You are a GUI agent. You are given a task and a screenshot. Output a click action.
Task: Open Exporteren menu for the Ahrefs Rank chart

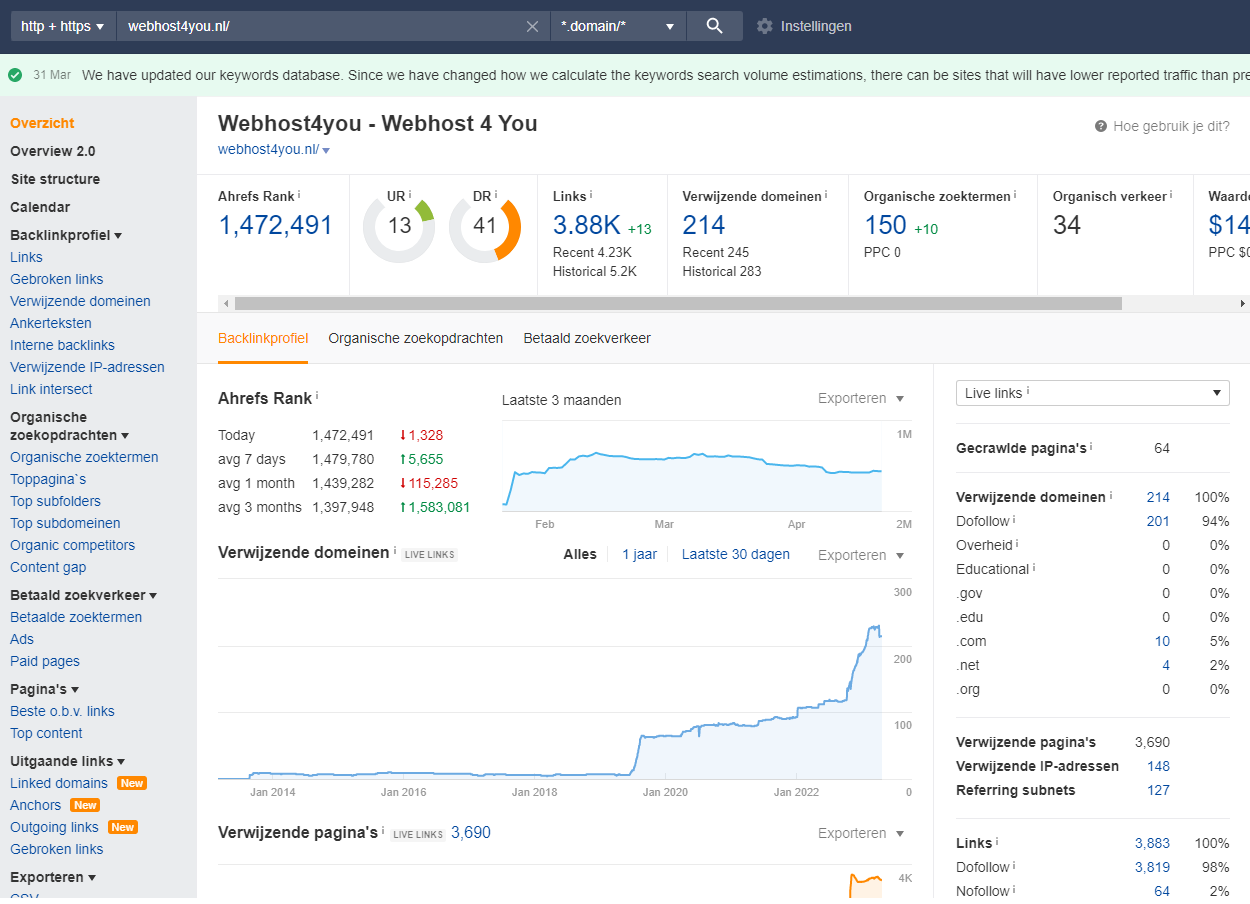tap(861, 398)
